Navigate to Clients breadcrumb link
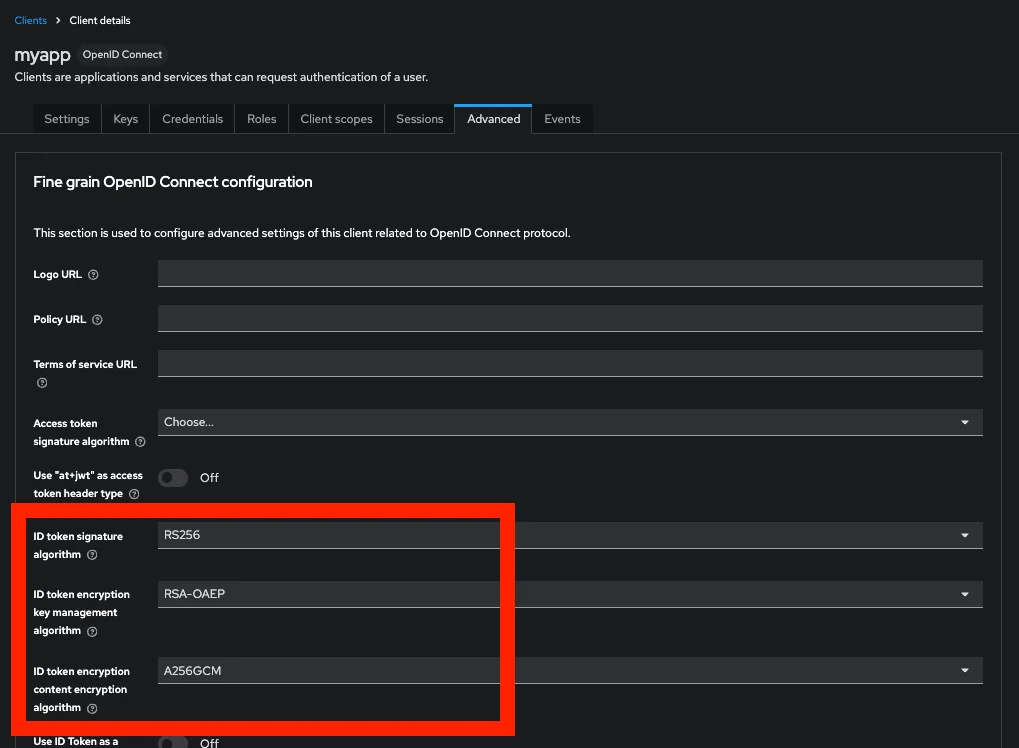 31,20
